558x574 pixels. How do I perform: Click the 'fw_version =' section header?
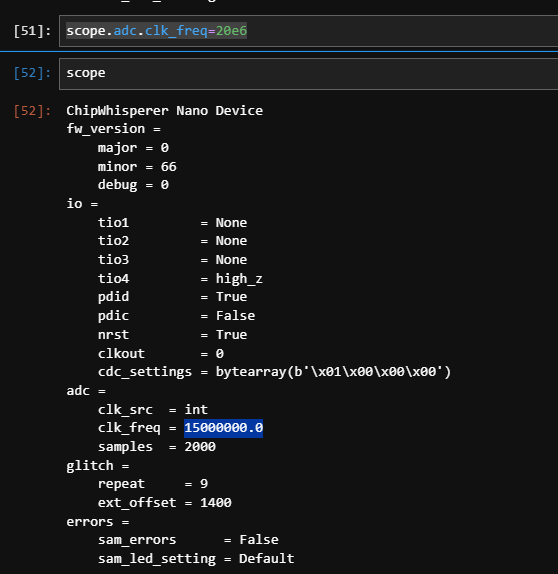click(114, 129)
